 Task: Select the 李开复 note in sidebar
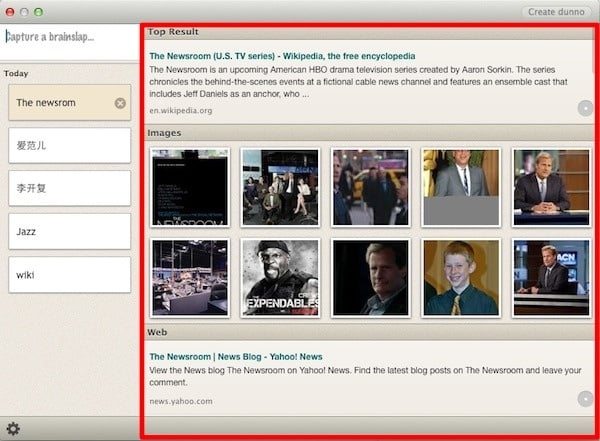click(x=69, y=188)
